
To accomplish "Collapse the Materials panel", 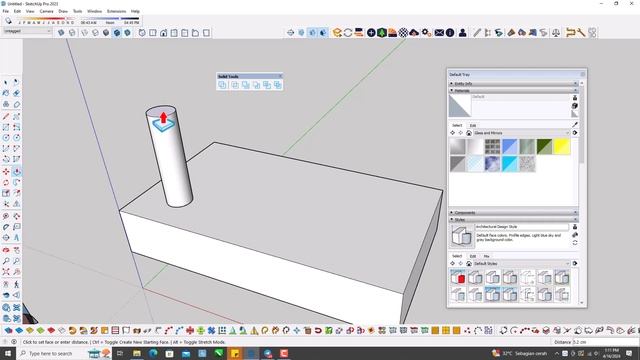I will [513, 91].
